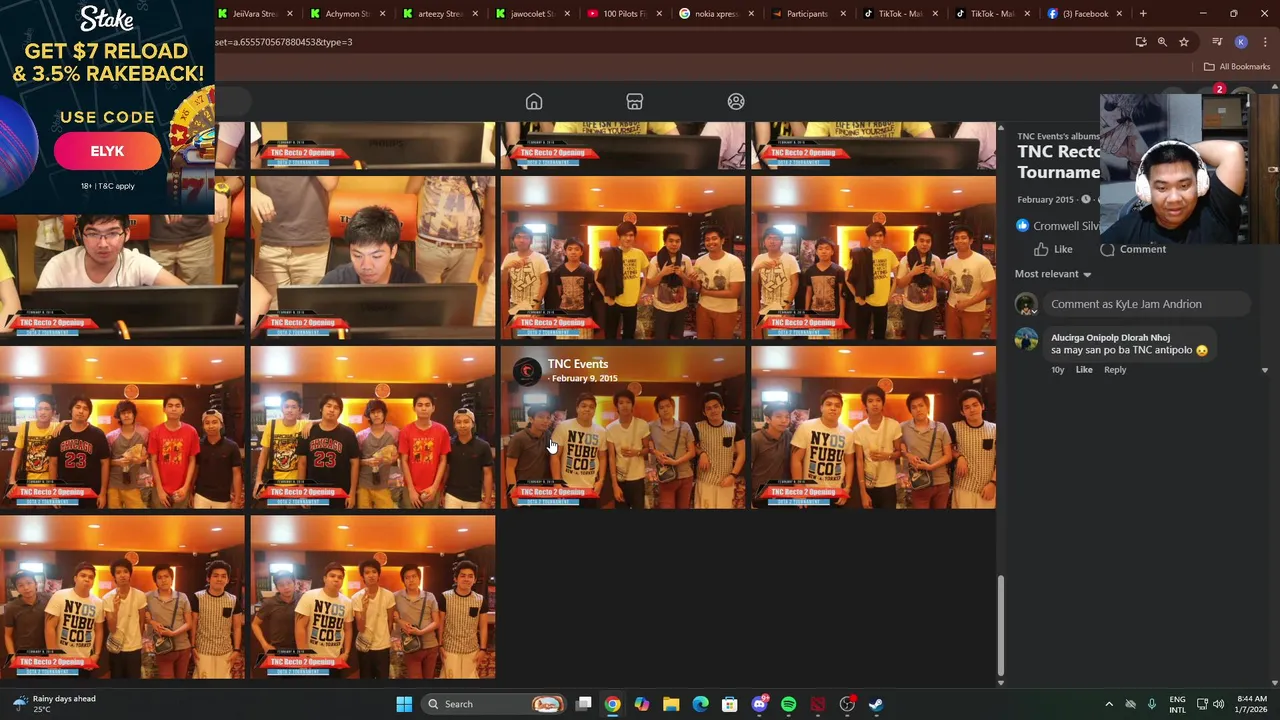
Task: Expand Most relevant comment sort dropdown
Action: tap(1052, 274)
